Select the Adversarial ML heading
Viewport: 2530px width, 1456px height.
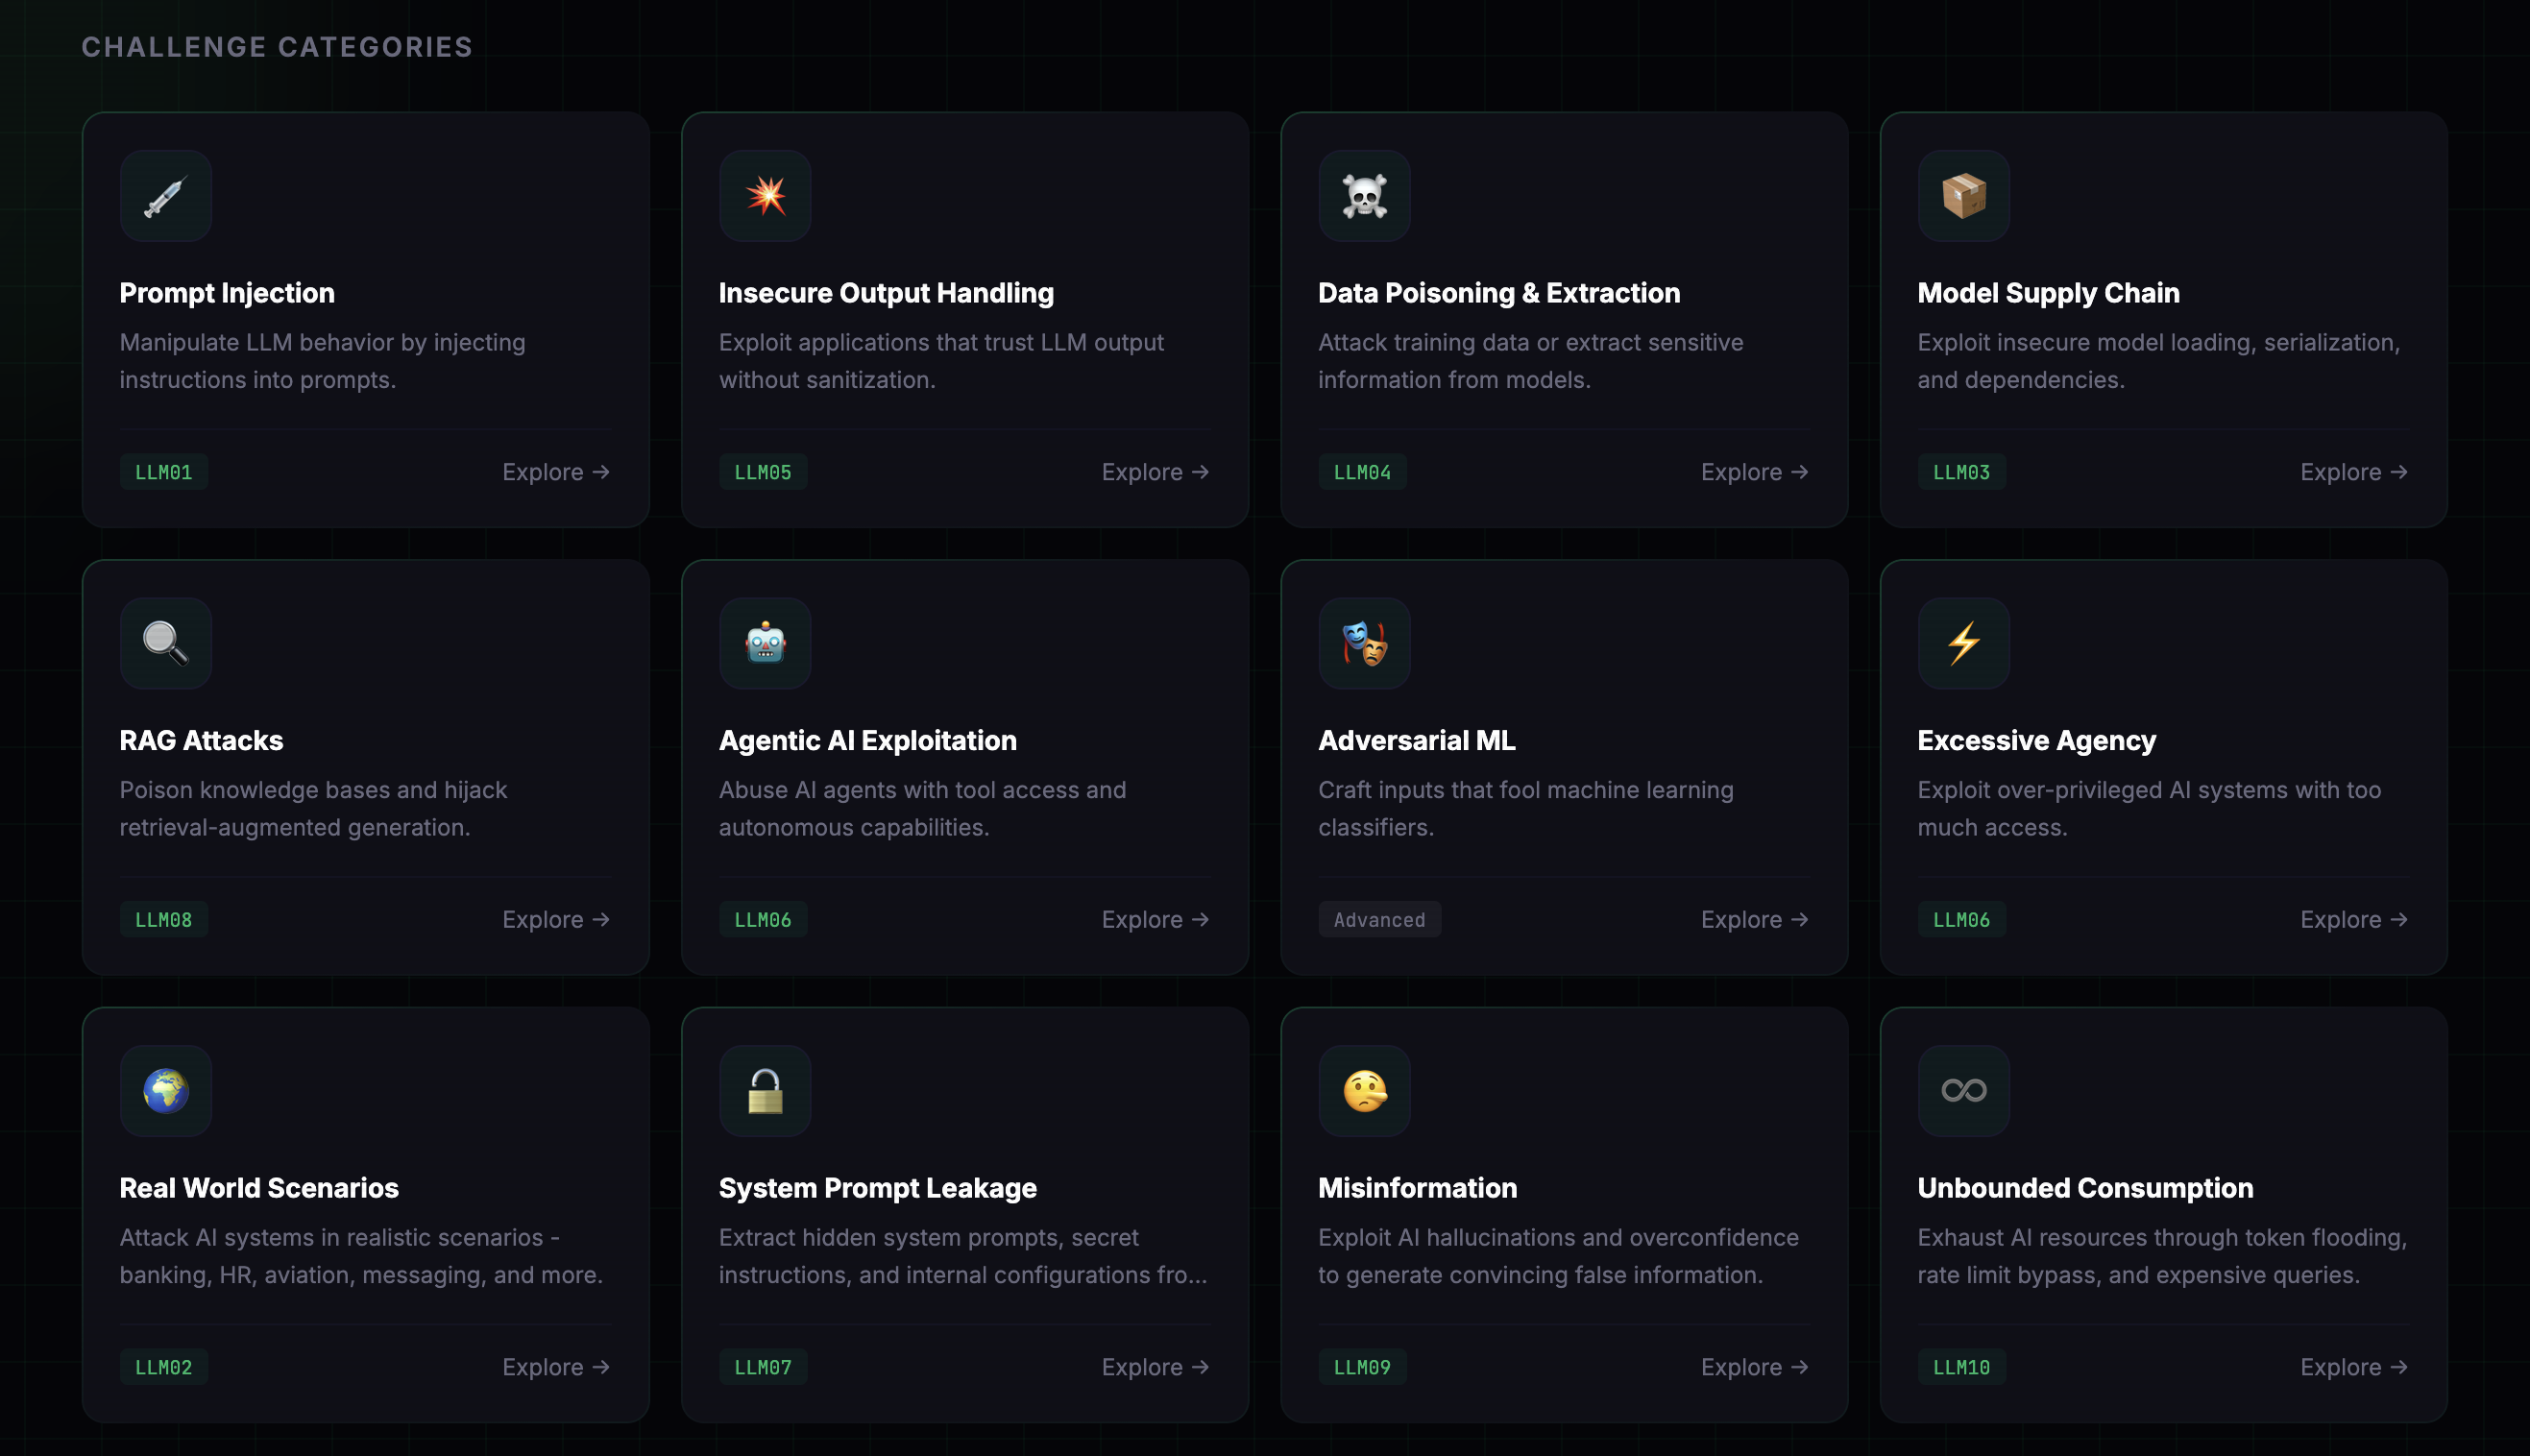pos(1417,740)
